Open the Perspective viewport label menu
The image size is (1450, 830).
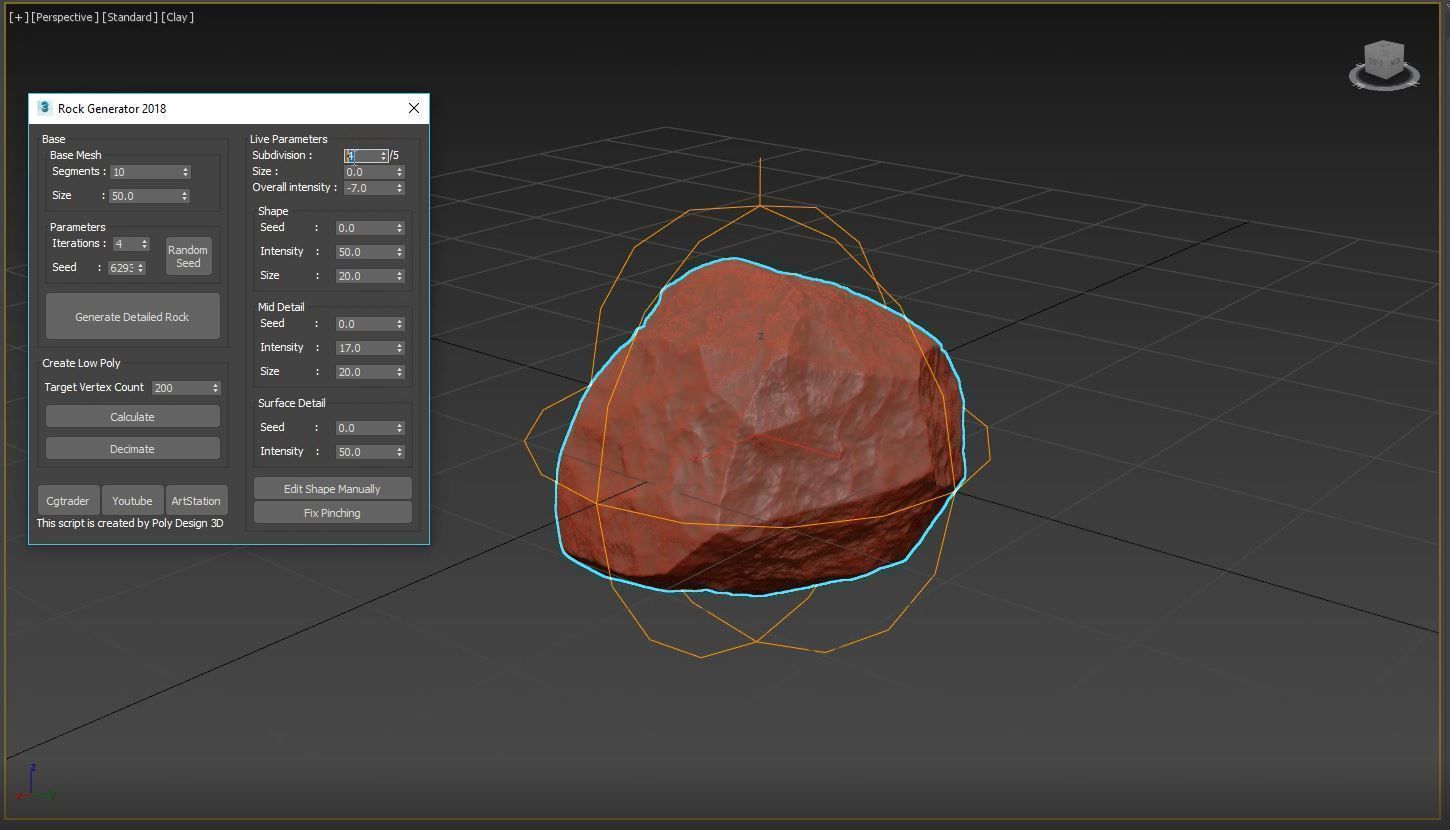point(65,17)
